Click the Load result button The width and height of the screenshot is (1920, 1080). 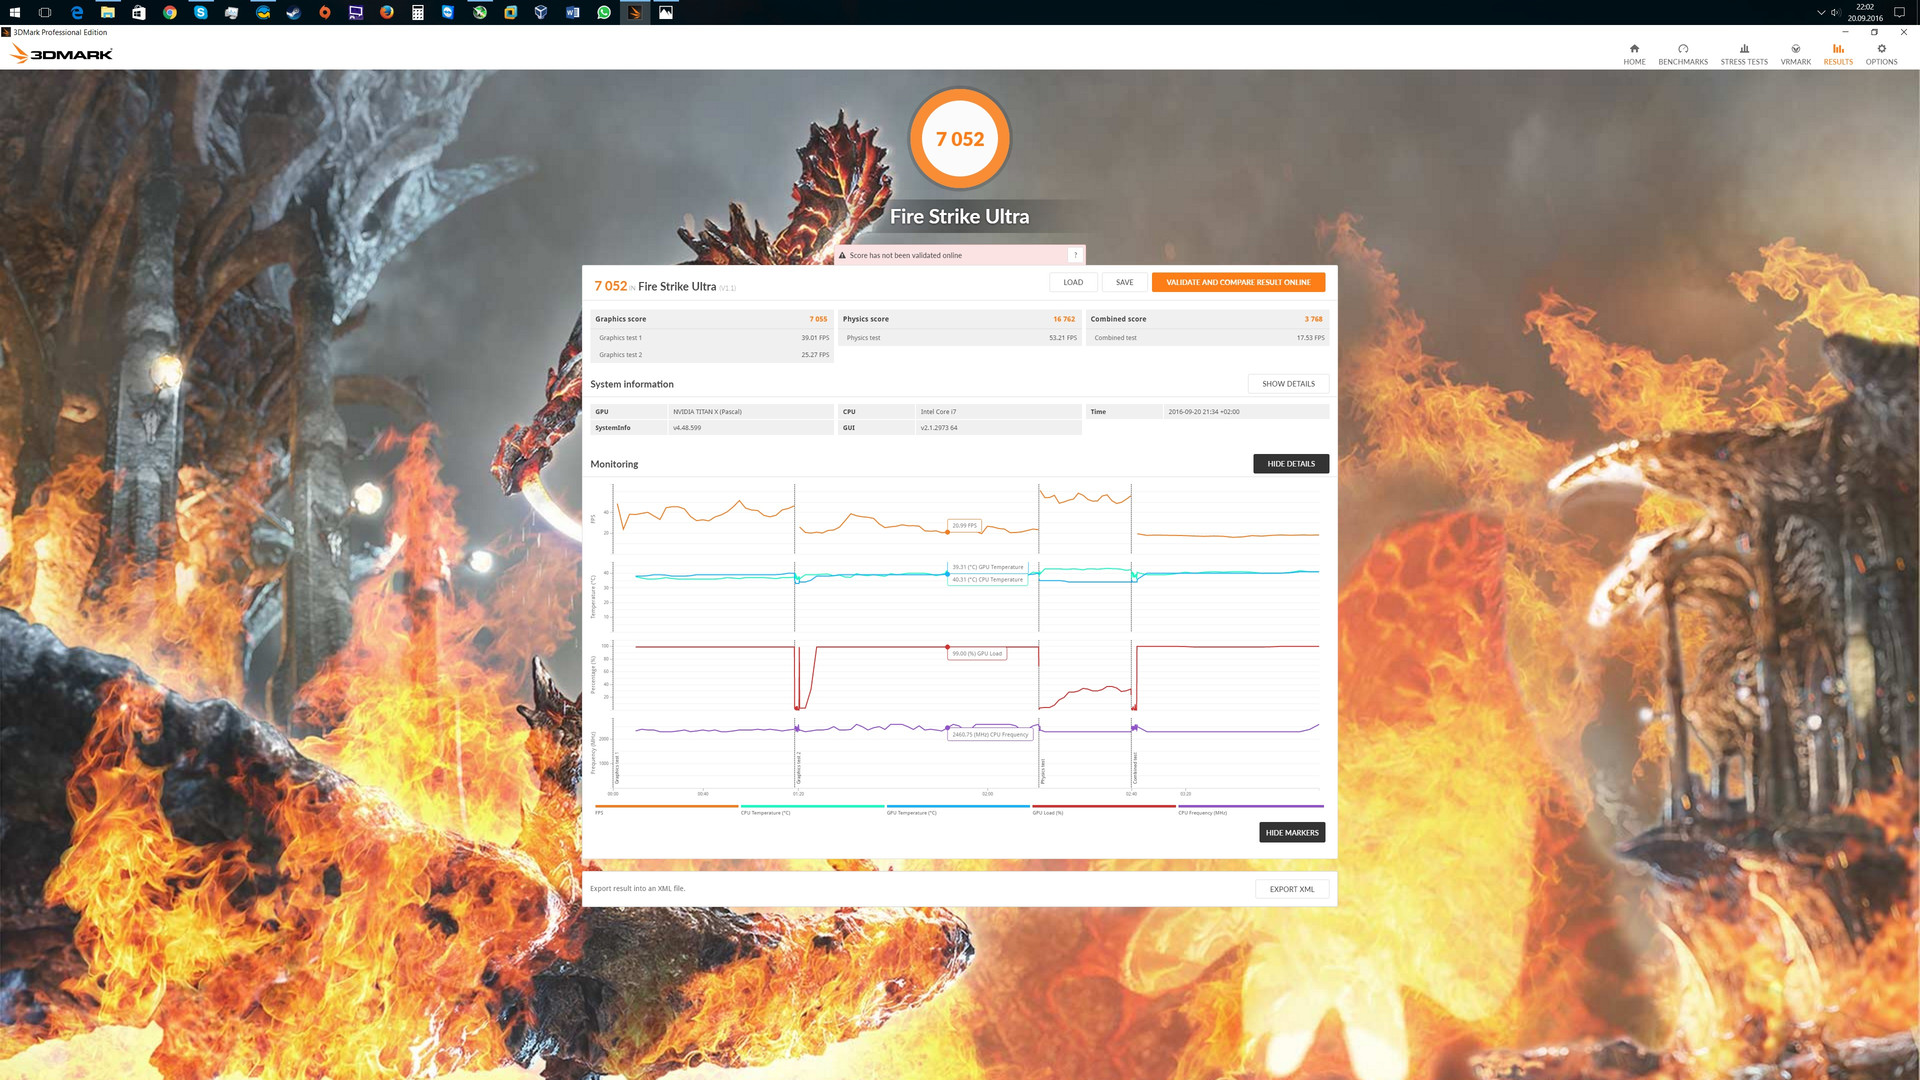[1073, 282]
